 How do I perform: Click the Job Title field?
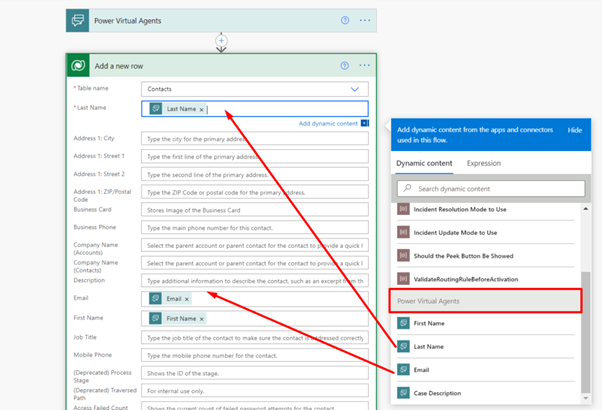[x=255, y=338]
